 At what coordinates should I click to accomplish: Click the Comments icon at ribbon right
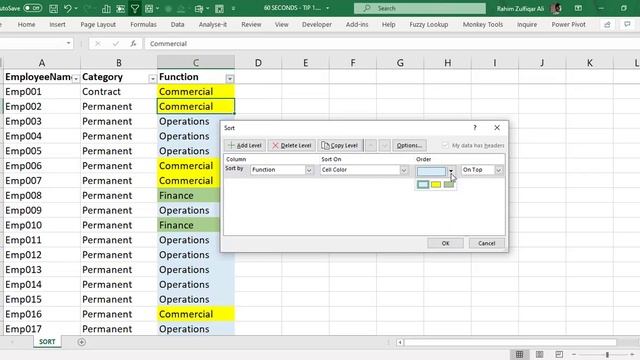(x=627, y=24)
